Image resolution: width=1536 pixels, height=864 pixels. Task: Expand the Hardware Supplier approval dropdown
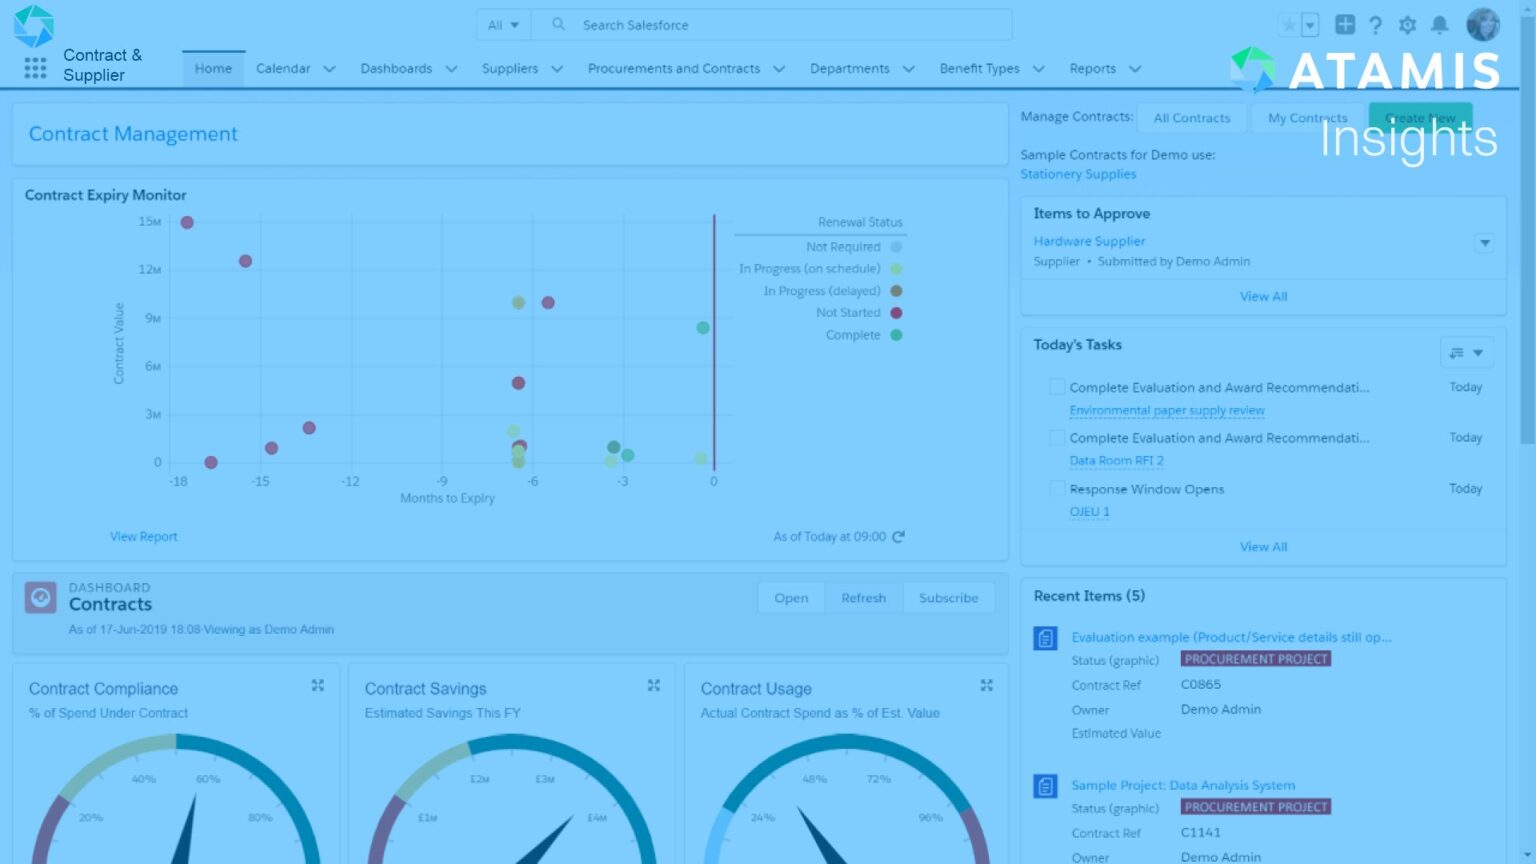tap(1484, 242)
